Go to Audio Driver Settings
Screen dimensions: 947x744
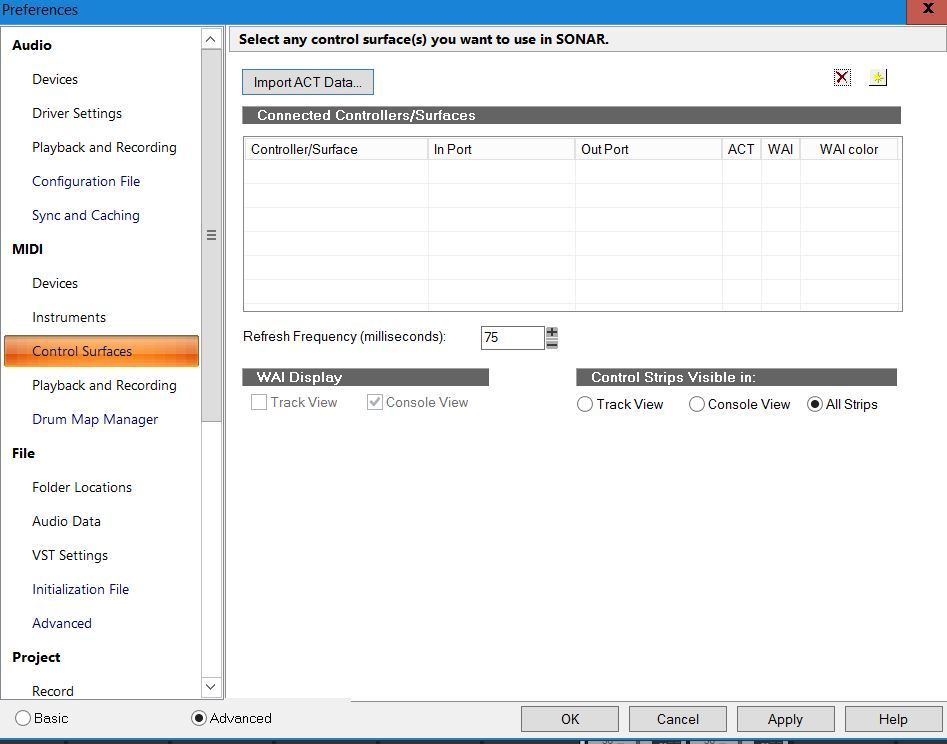tap(77, 113)
